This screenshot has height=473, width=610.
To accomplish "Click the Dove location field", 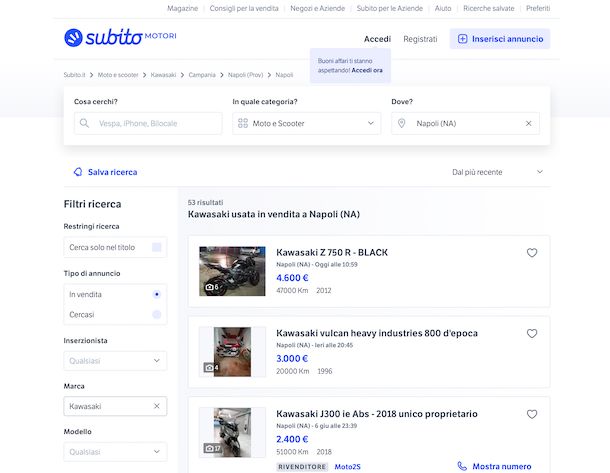I will [x=465, y=123].
